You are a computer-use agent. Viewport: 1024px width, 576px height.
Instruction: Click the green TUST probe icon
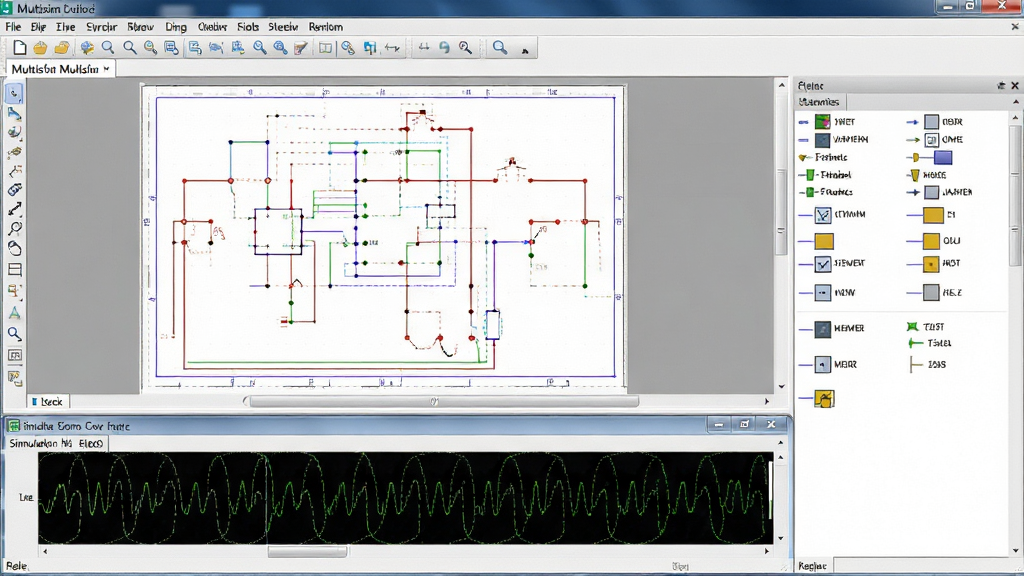tap(913, 327)
